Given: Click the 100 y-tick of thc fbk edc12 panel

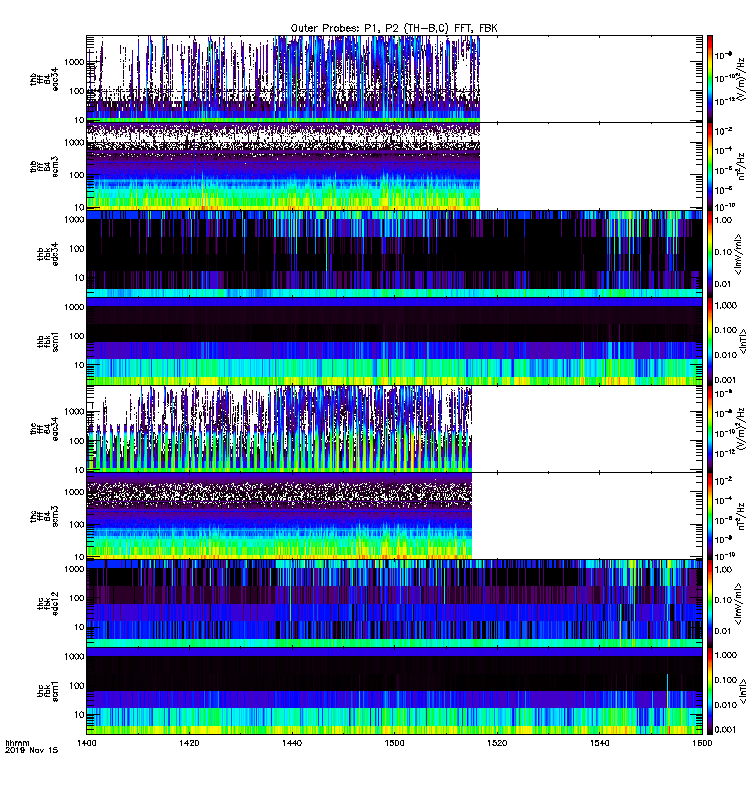Looking at the screenshot, I should click(77, 598).
